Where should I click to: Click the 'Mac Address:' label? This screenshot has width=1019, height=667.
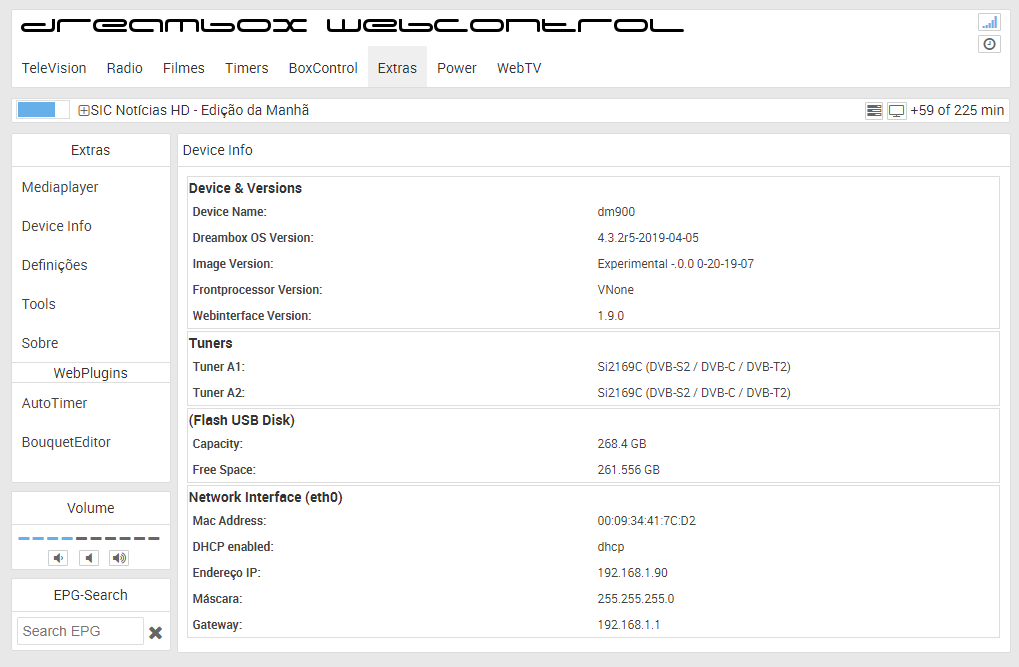[x=229, y=521]
